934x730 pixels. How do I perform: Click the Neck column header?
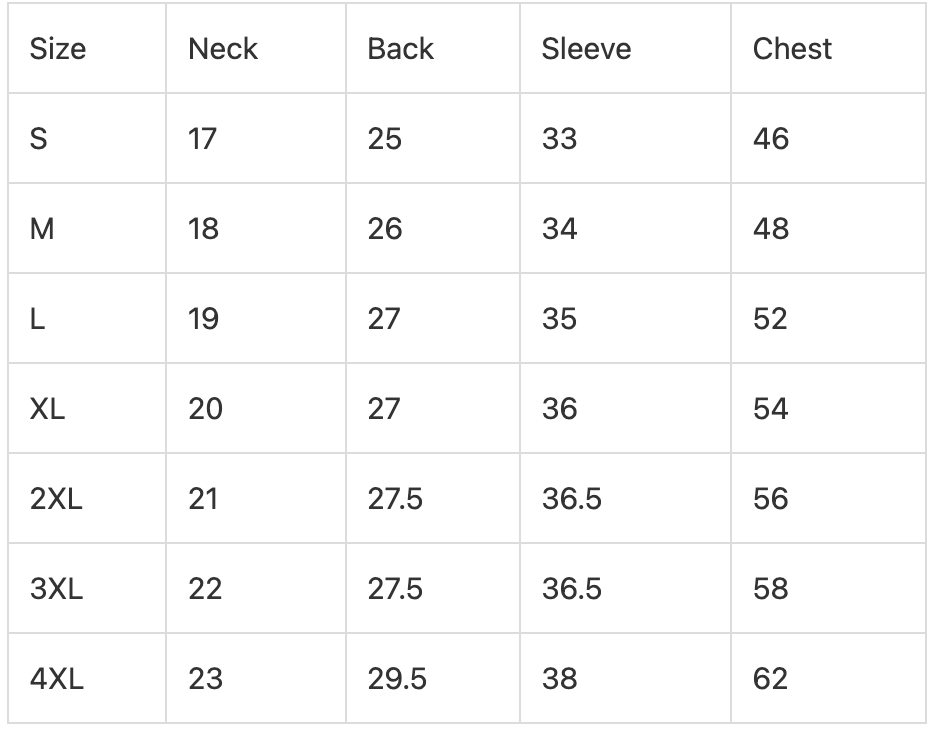[223, 49]
